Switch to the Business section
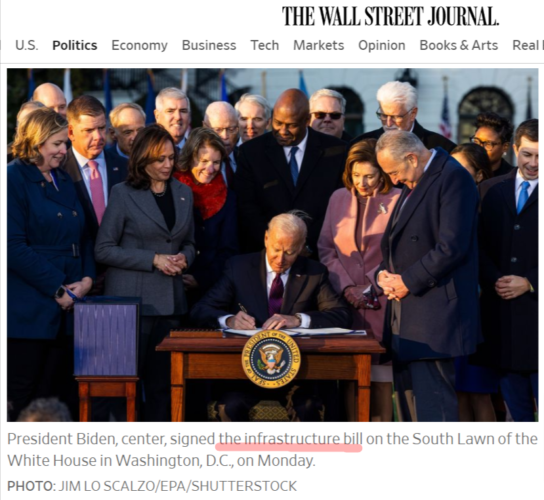 click(x=209, y=45)
